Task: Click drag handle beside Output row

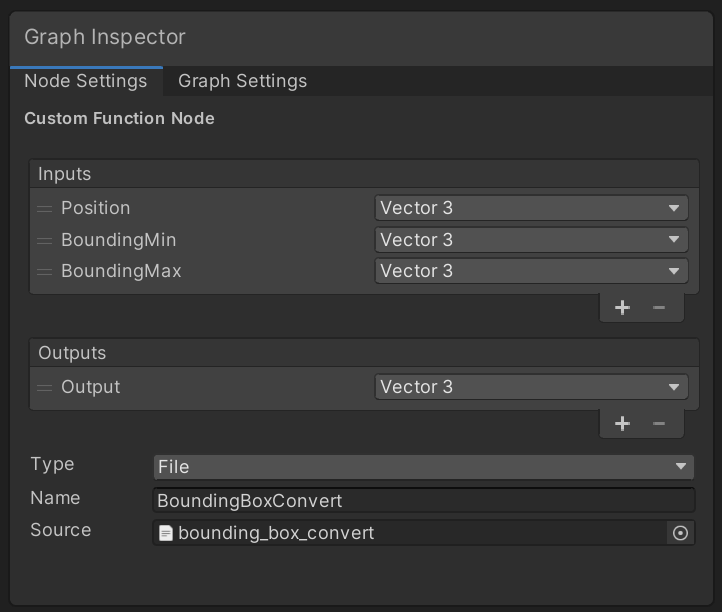Action: [x=44, y=388]
